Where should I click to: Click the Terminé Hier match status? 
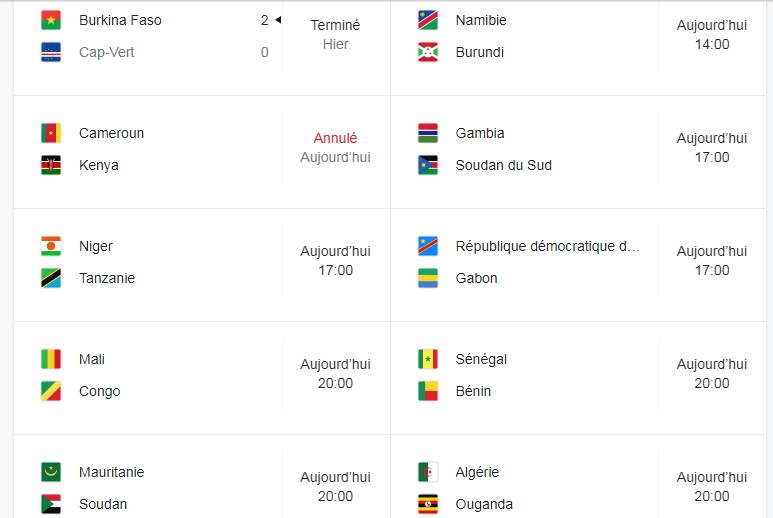[335, 34]
